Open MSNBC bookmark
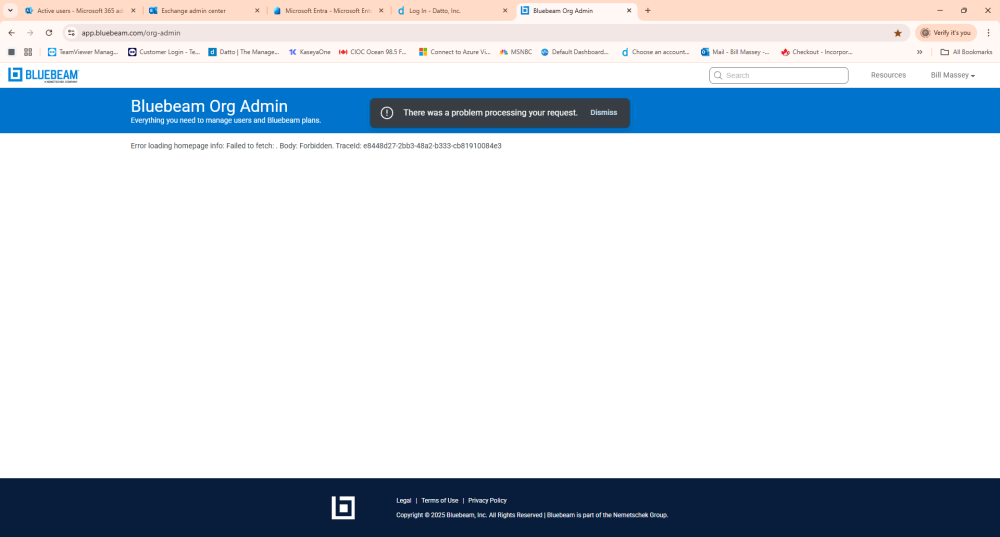 [515, 52]
